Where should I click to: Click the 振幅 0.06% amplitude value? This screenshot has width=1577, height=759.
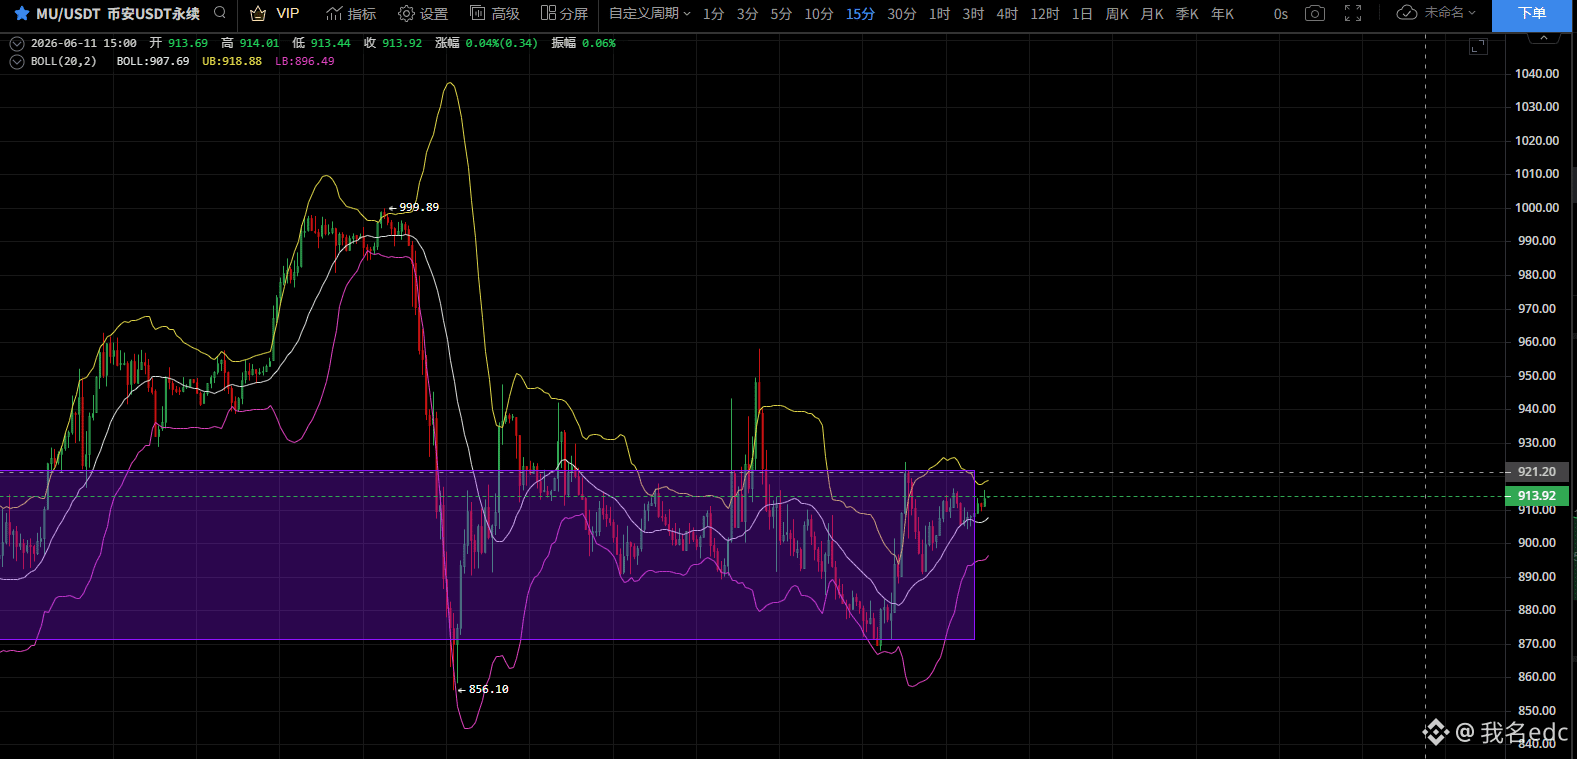pos(584,43)
